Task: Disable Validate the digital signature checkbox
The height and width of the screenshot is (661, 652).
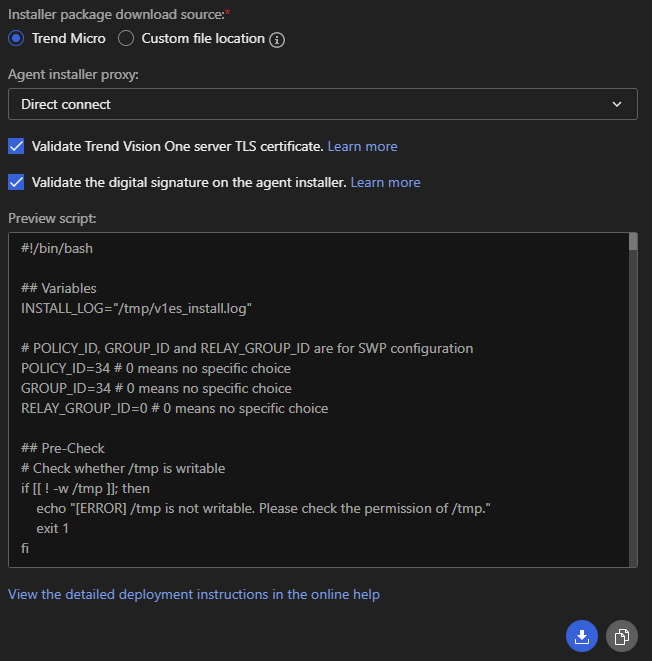Action: [16, 182]
